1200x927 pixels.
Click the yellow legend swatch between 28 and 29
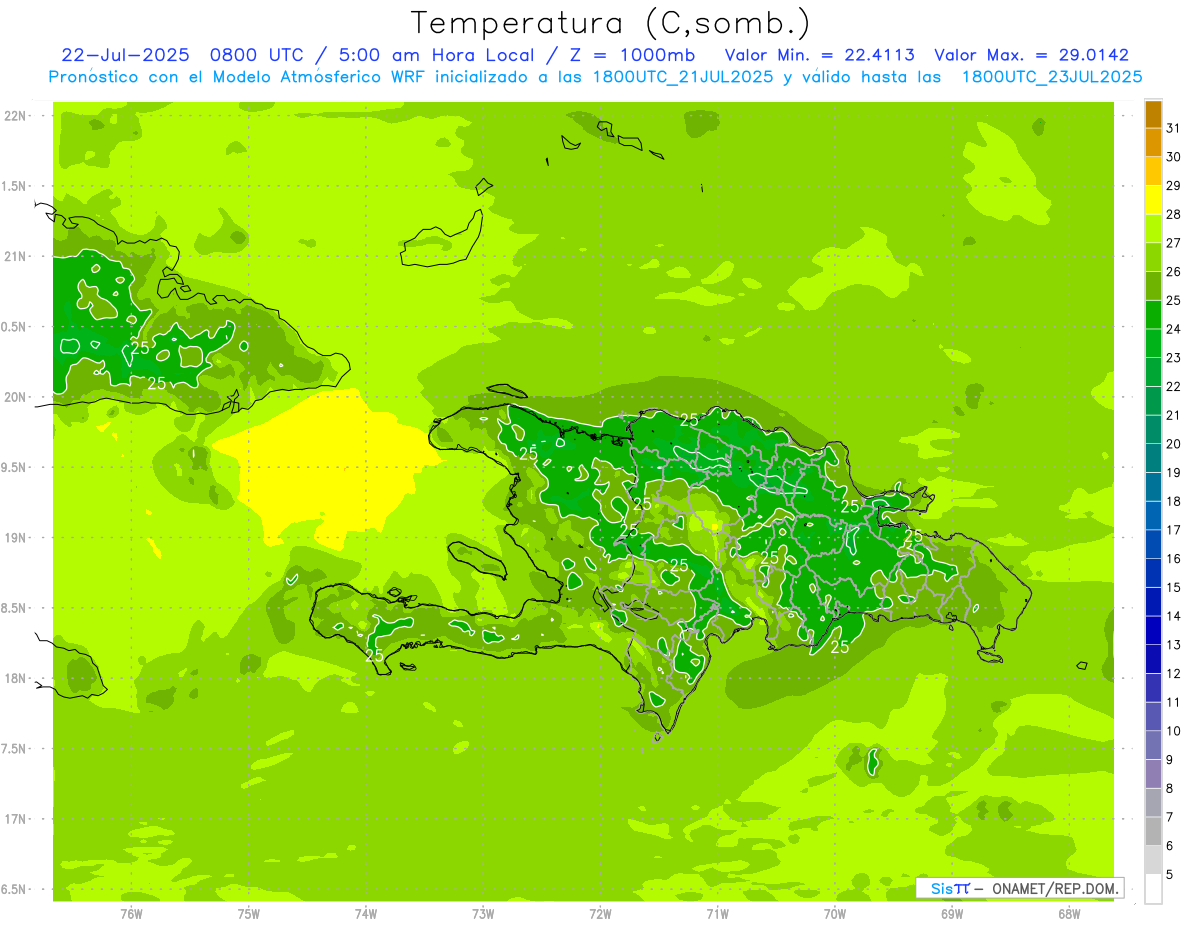tap(1153, 200)
